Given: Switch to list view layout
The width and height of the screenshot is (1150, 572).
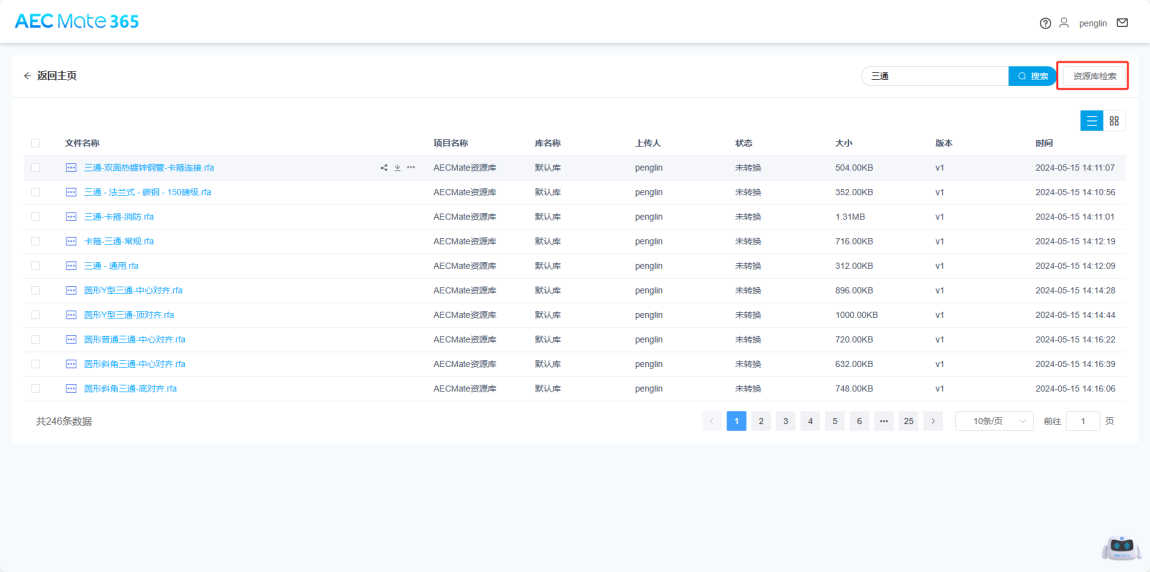Looking at the screenshot, I should pyautogui.click(x=1091, y=121).
